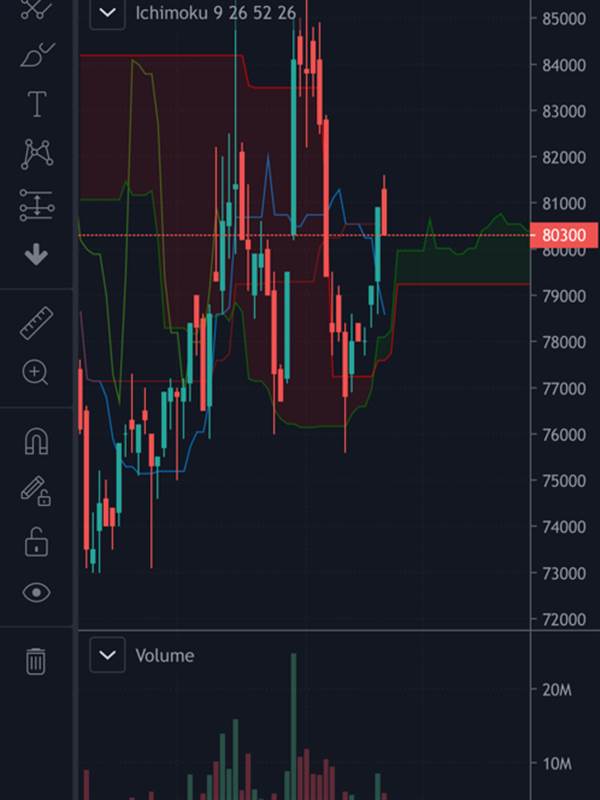600x800 pixels.
Task: Toggle Magnet mode snapping
Action: pos(36,441)
